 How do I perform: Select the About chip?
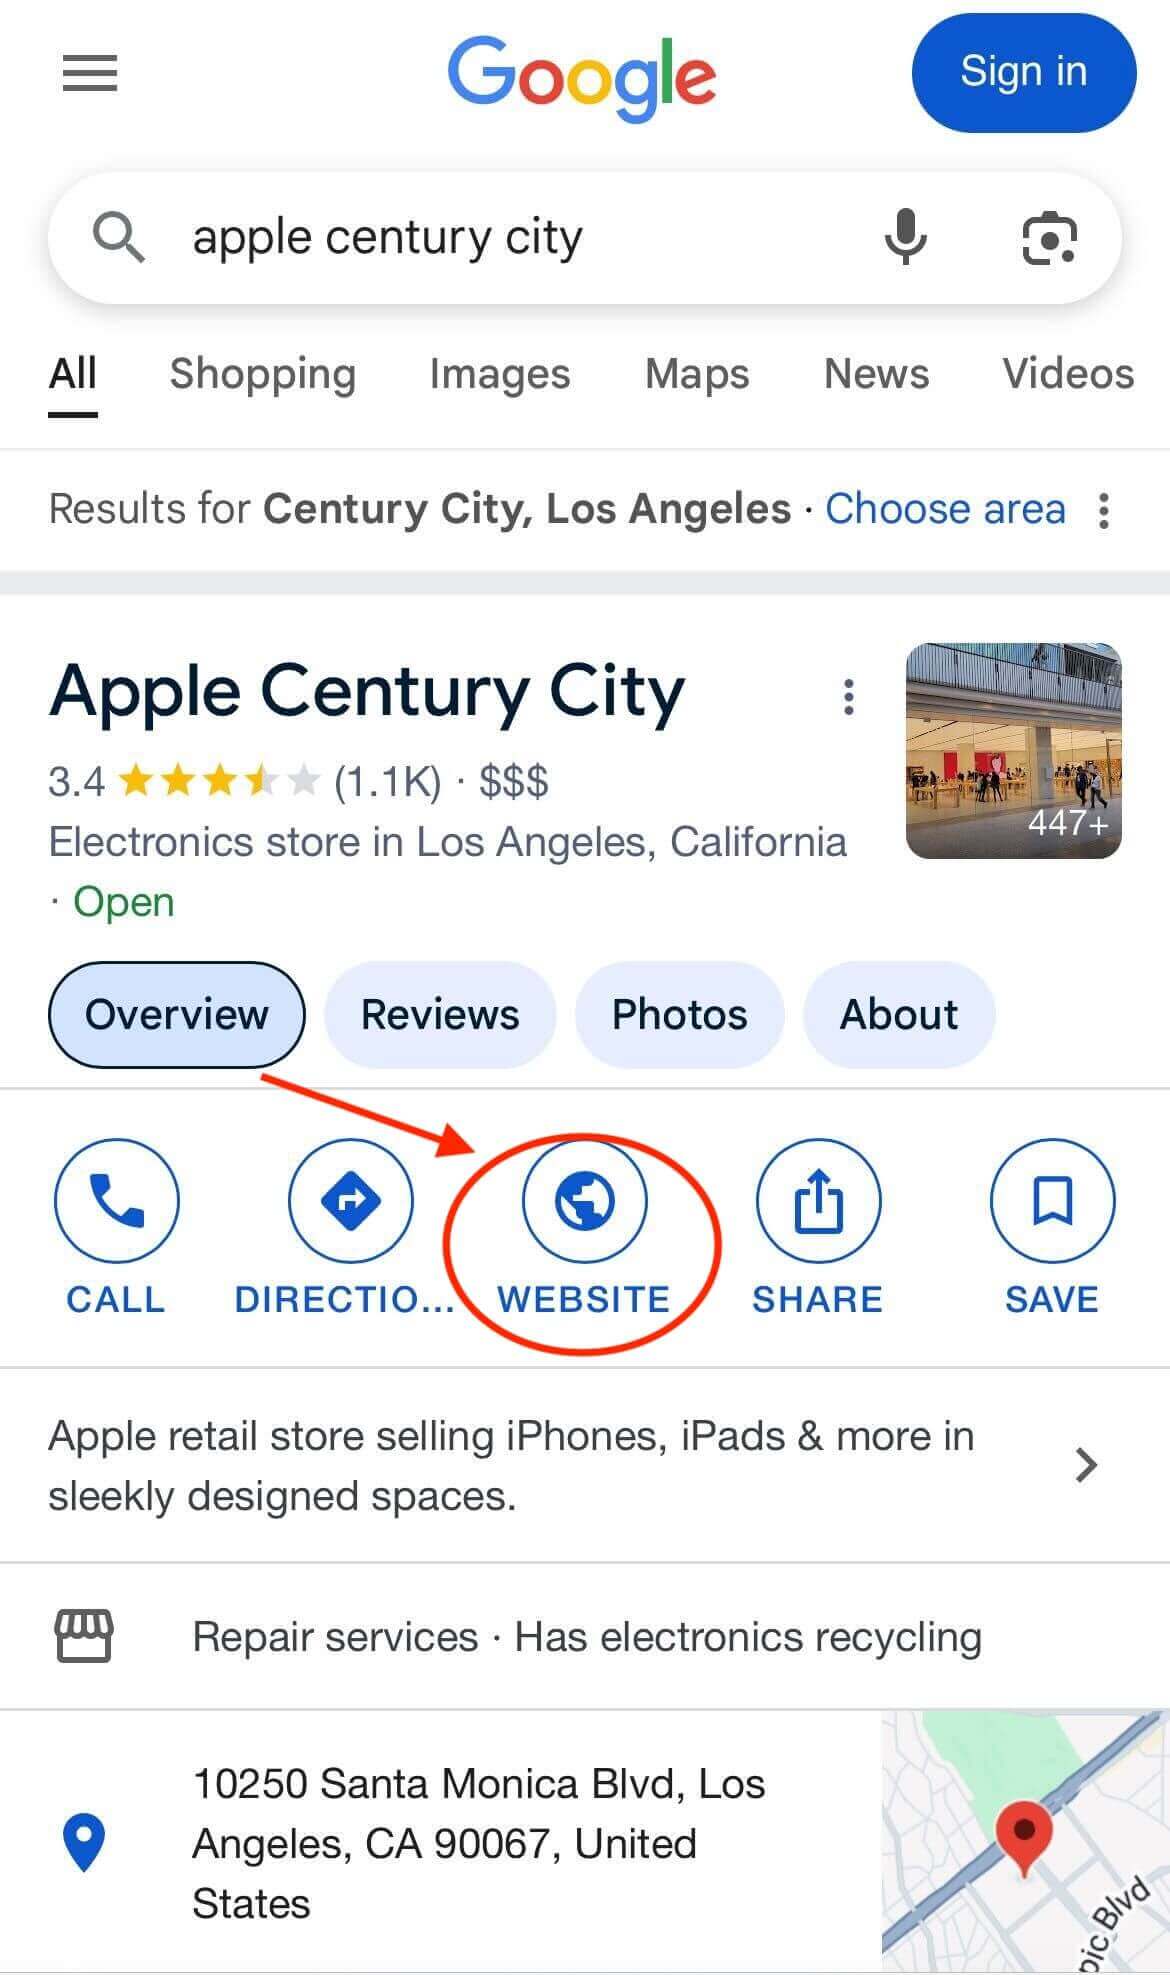(x=898, y=1014)
